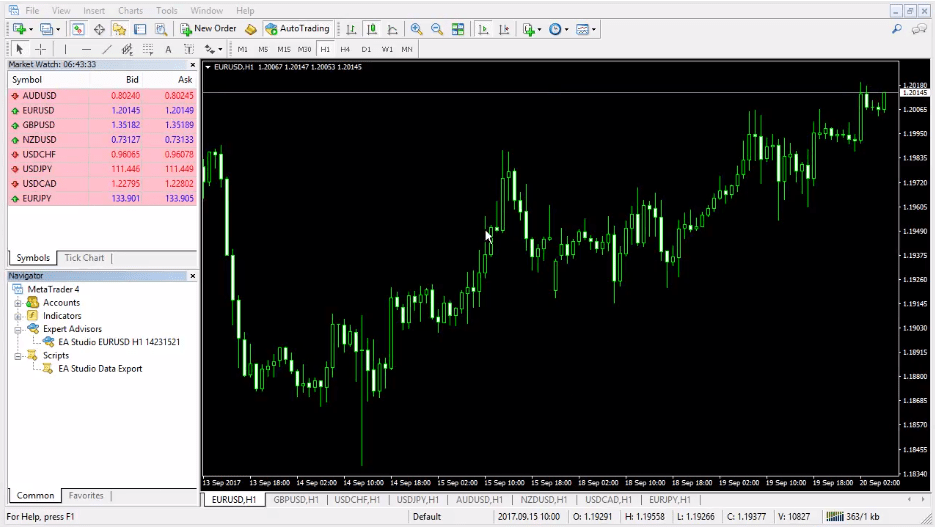Screen dimensions: 935x527
Task: Switch to the EURJPY,H1 chart tab
Action: [x=670, y=500]
